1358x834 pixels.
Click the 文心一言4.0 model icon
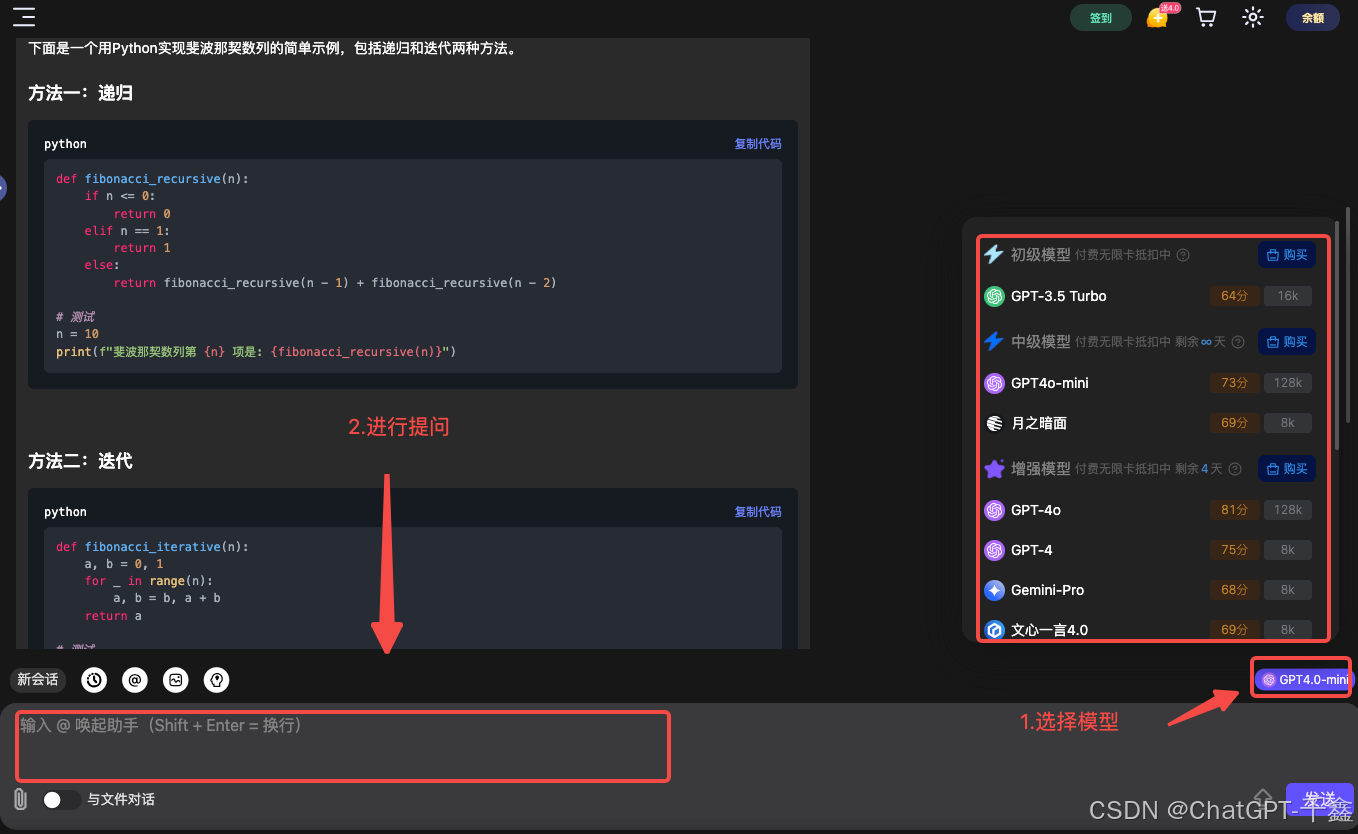pos(994,630)
